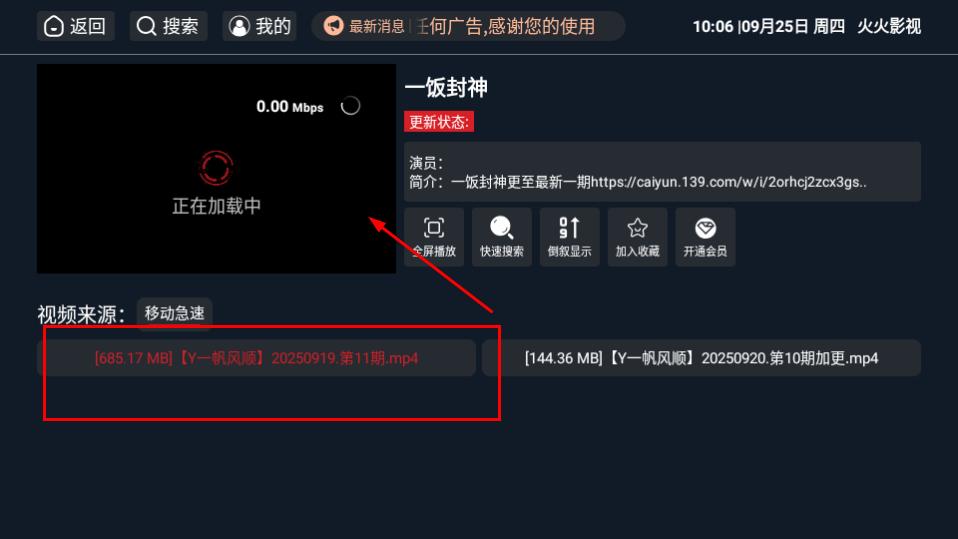This screenshot has height=539, width=958.
Task: Click the scrolling announcement message text
Action: [506, 26]
